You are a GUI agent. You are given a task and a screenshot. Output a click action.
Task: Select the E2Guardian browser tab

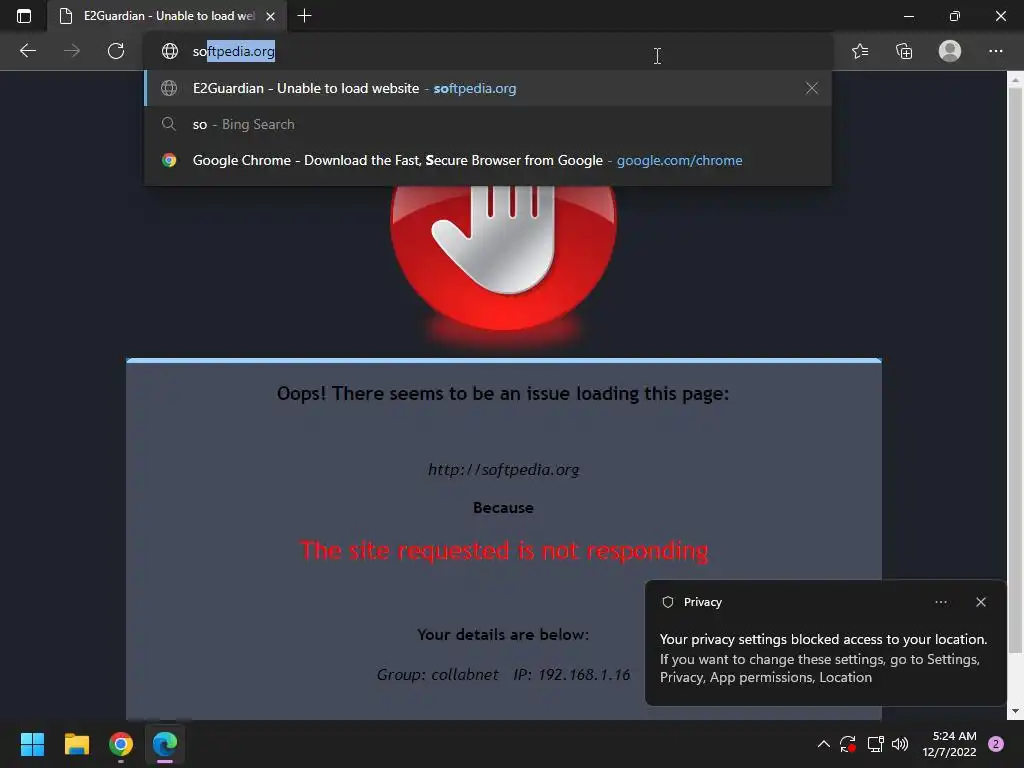(x=167, y=16)
